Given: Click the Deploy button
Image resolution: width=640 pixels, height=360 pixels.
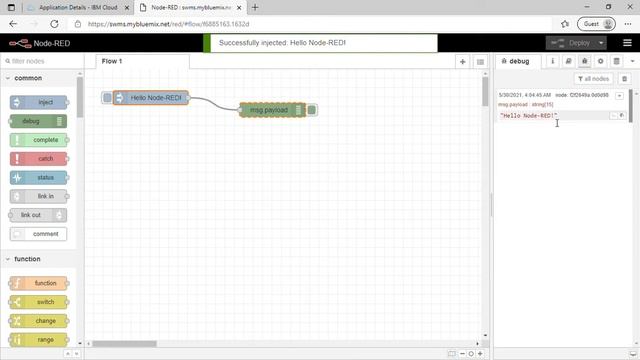Looking at the screenshot, I should click(571, 43).
